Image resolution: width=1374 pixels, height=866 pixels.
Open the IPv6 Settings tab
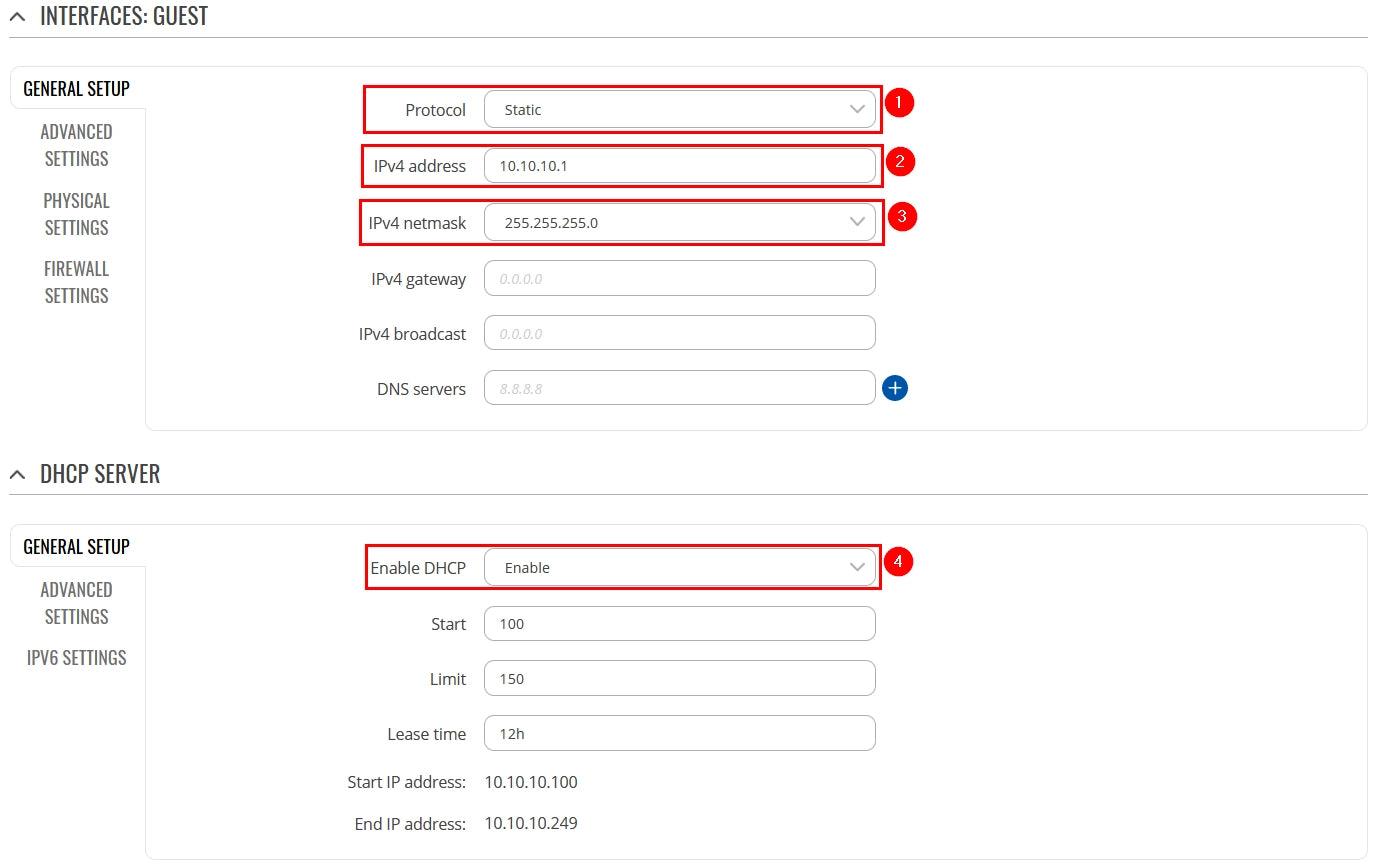[77, 657]
